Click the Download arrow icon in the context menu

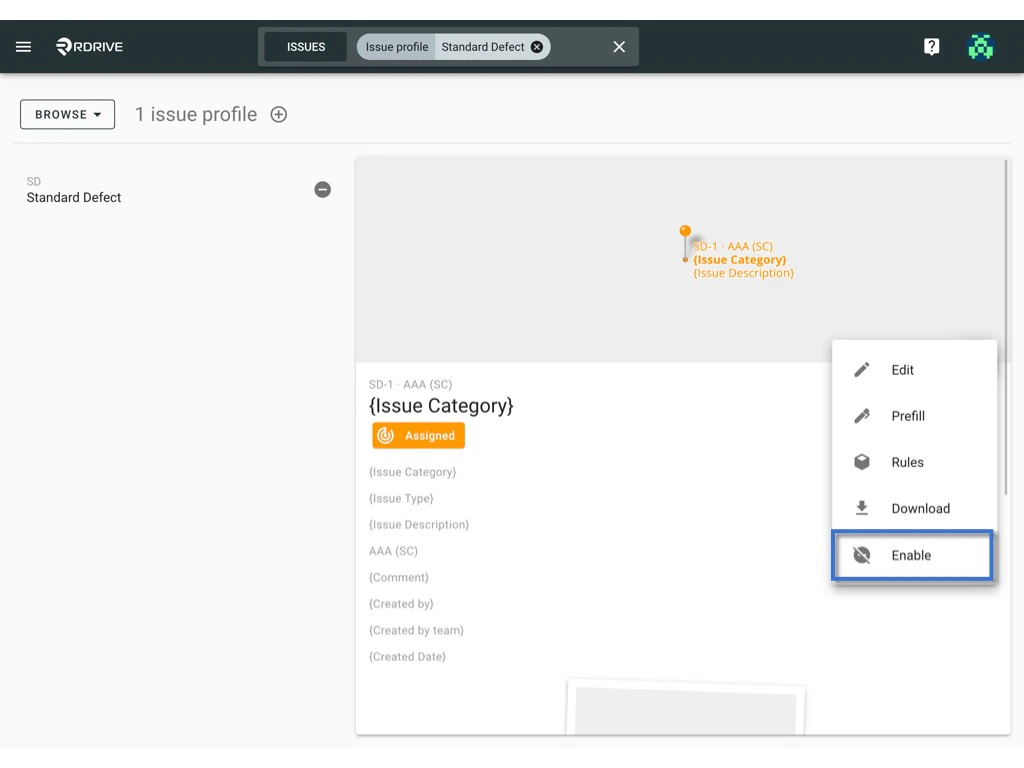point(861,508)
